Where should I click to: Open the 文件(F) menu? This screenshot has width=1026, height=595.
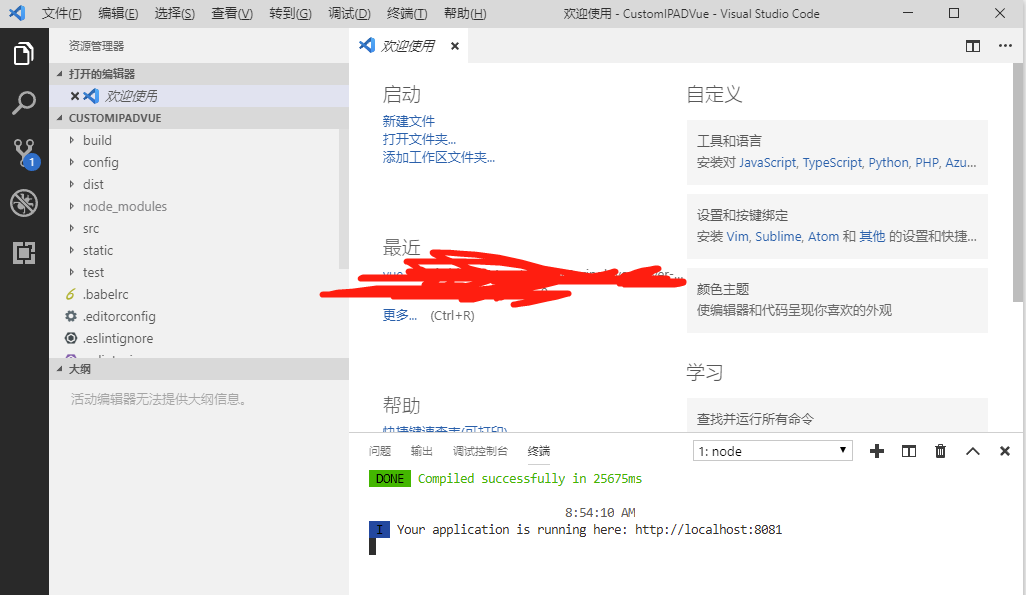click(62, 13)
